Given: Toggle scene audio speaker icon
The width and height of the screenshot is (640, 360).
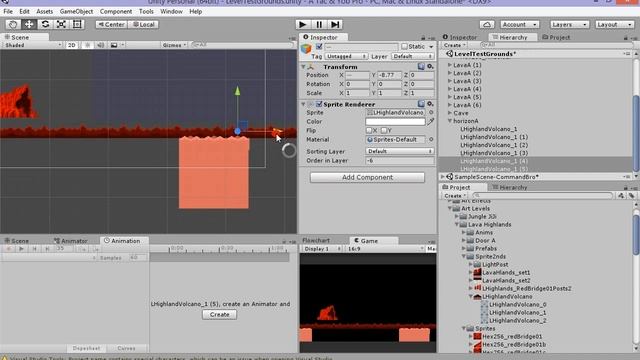Looking at the screenshot, I should click(x=100, y=45).
